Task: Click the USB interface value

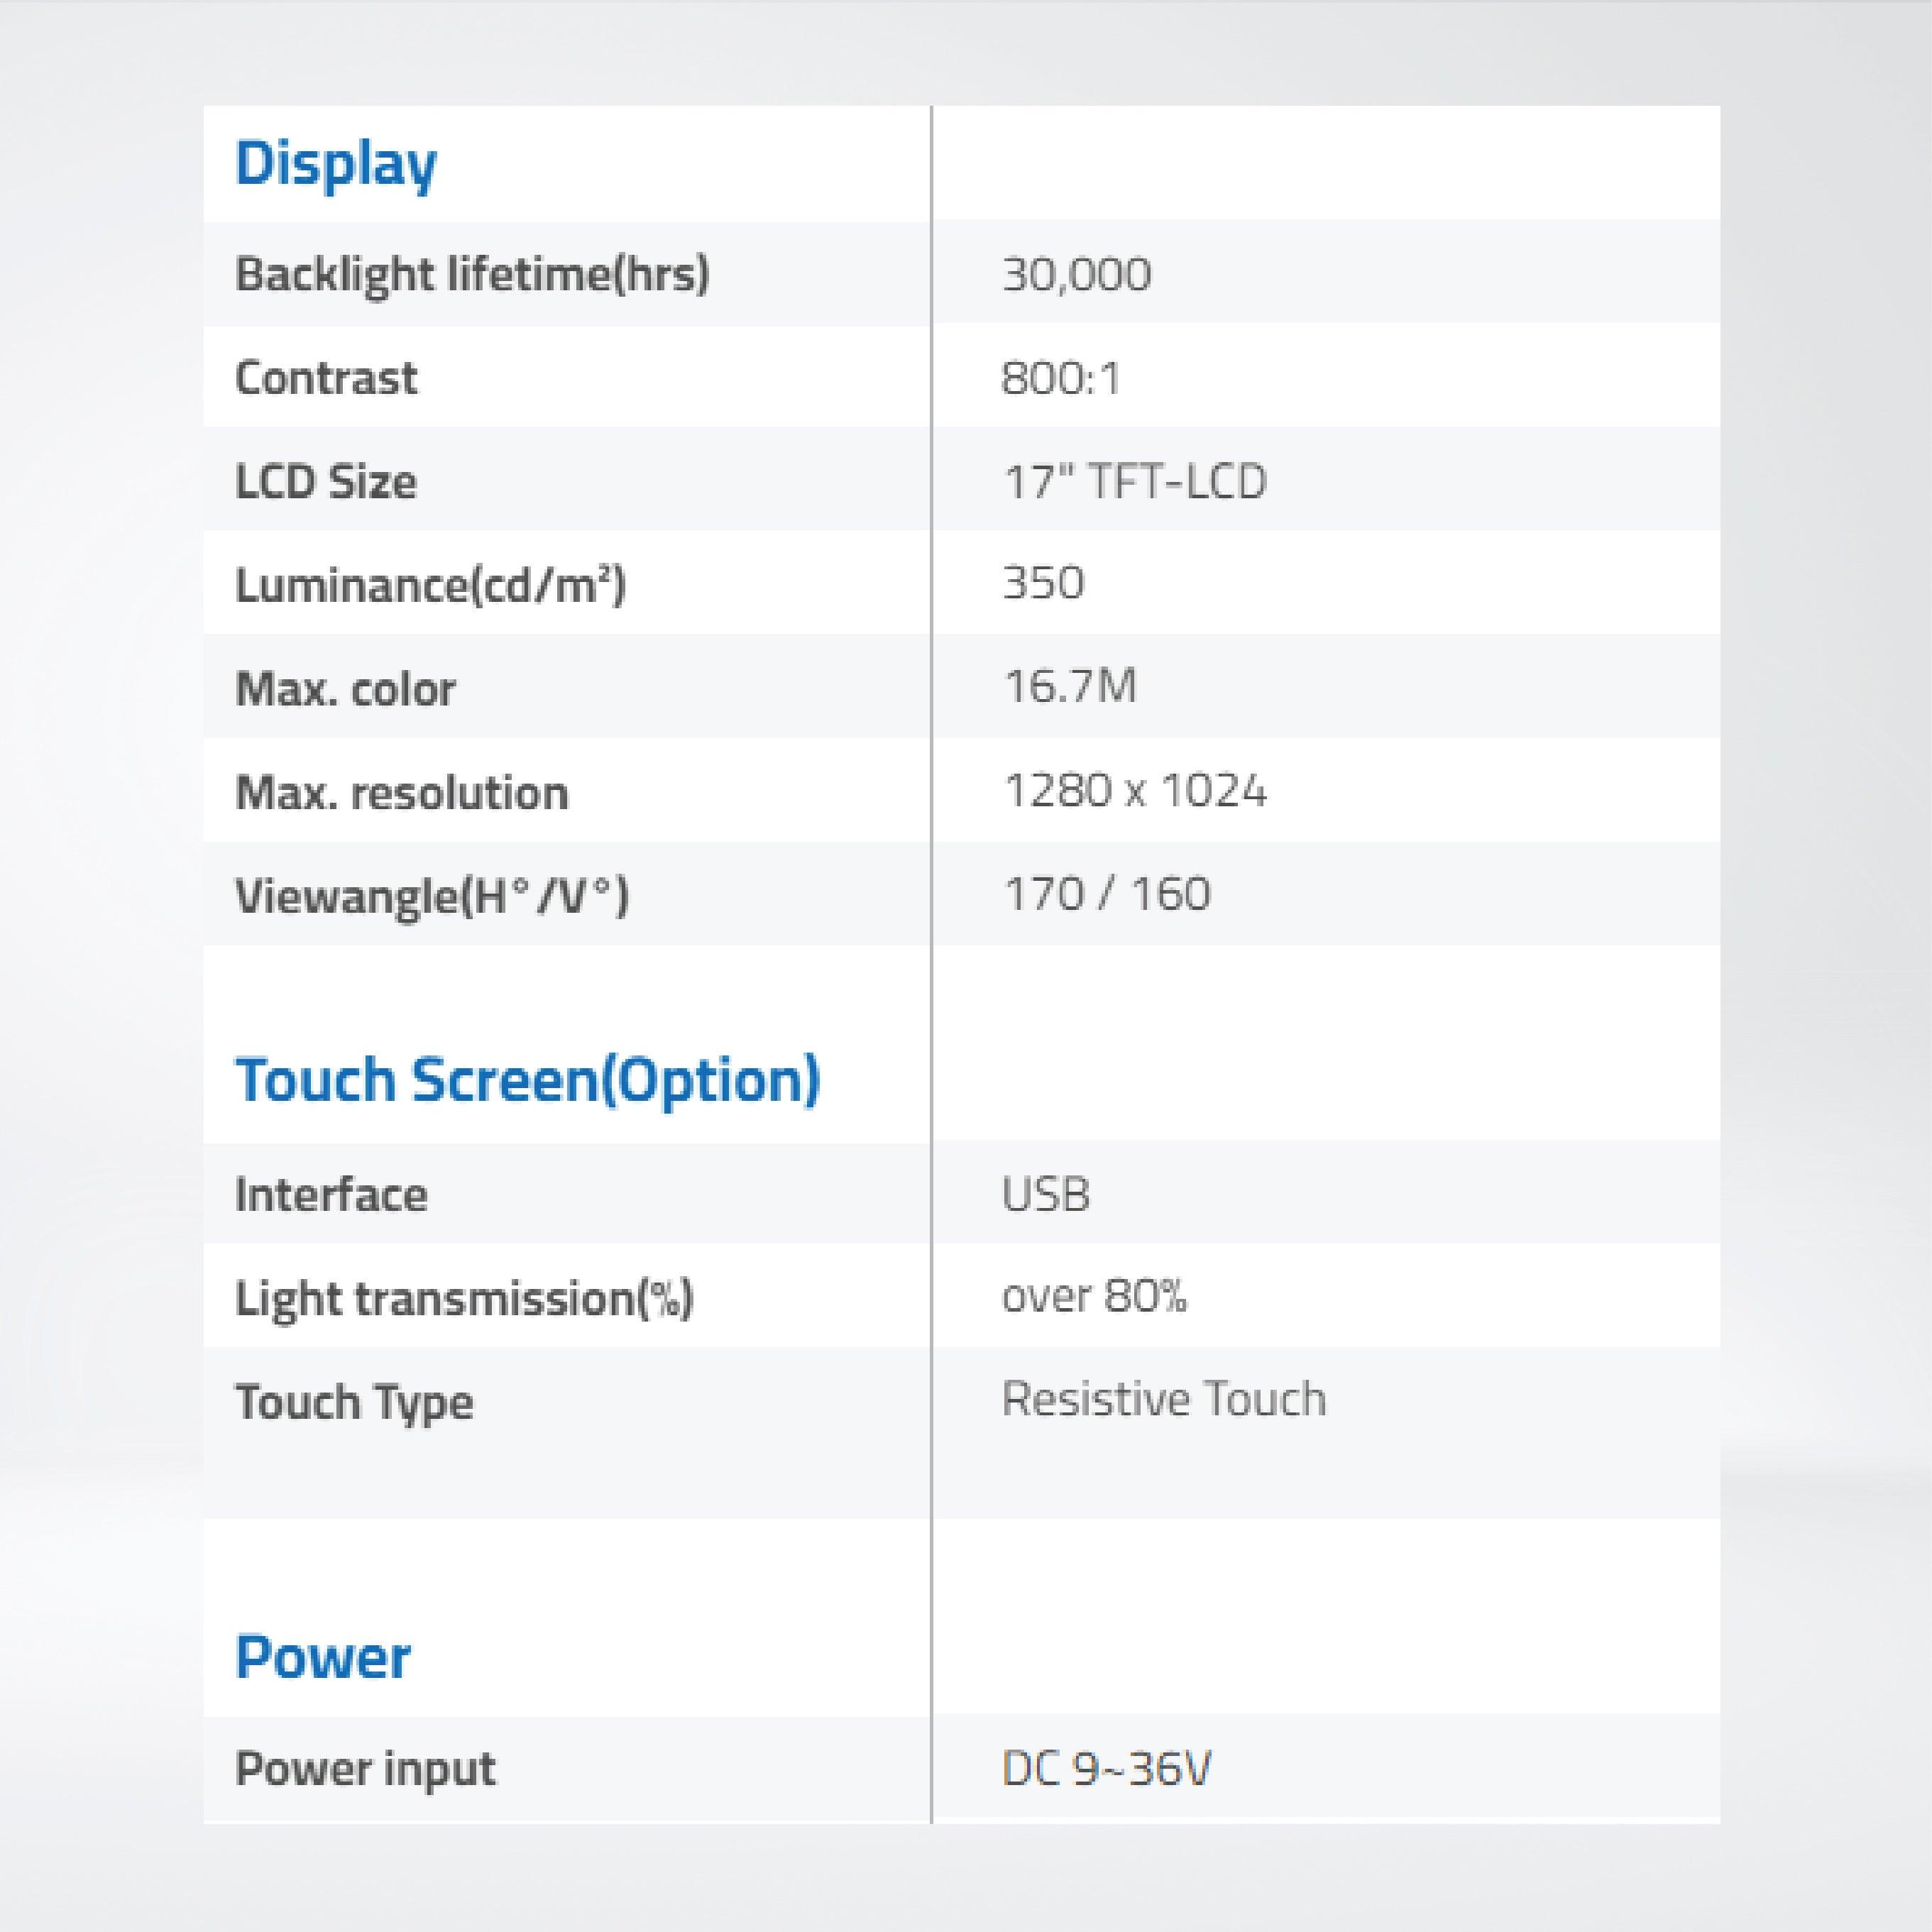Action: (x=1046, y=1195)
